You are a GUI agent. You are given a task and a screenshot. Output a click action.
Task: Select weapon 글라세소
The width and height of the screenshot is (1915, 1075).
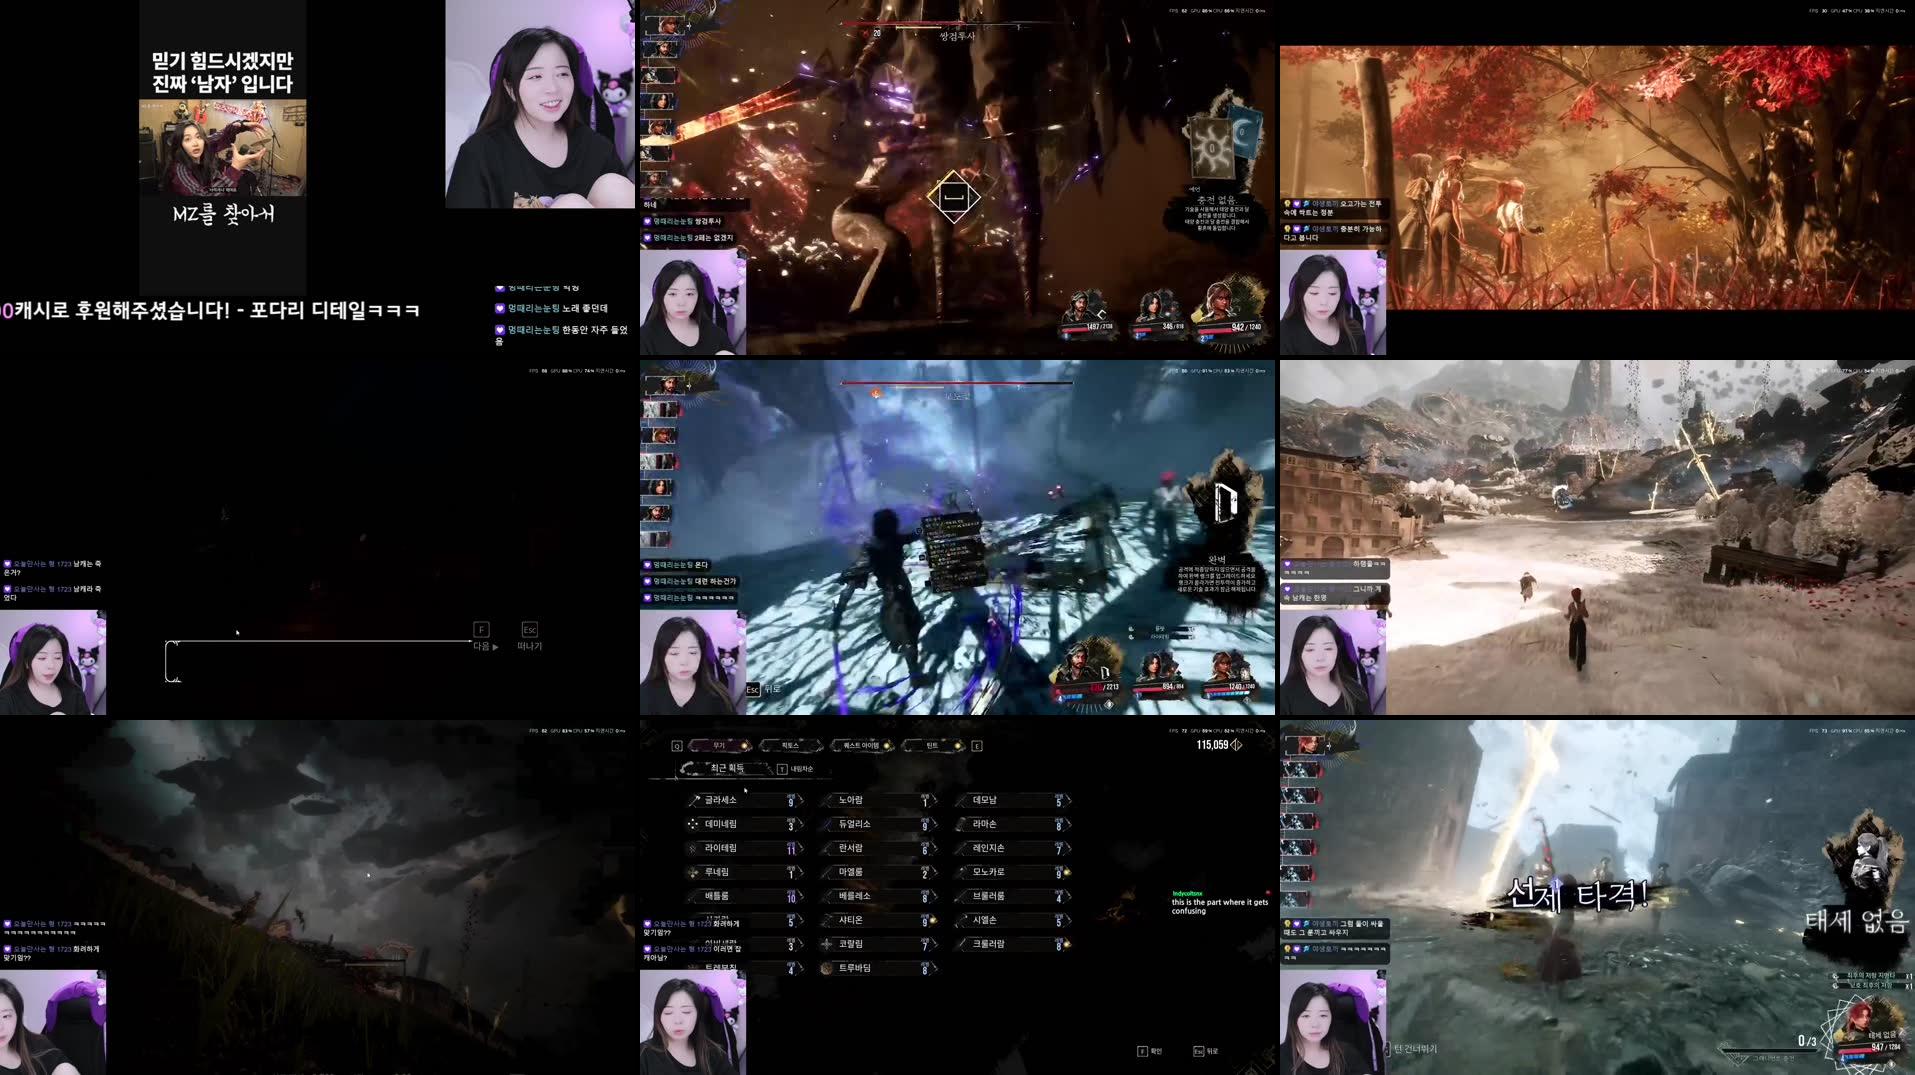[745, 800]
